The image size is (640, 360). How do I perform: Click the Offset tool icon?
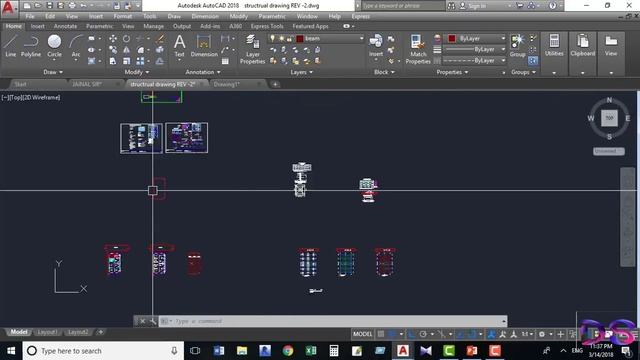(160, 61)
